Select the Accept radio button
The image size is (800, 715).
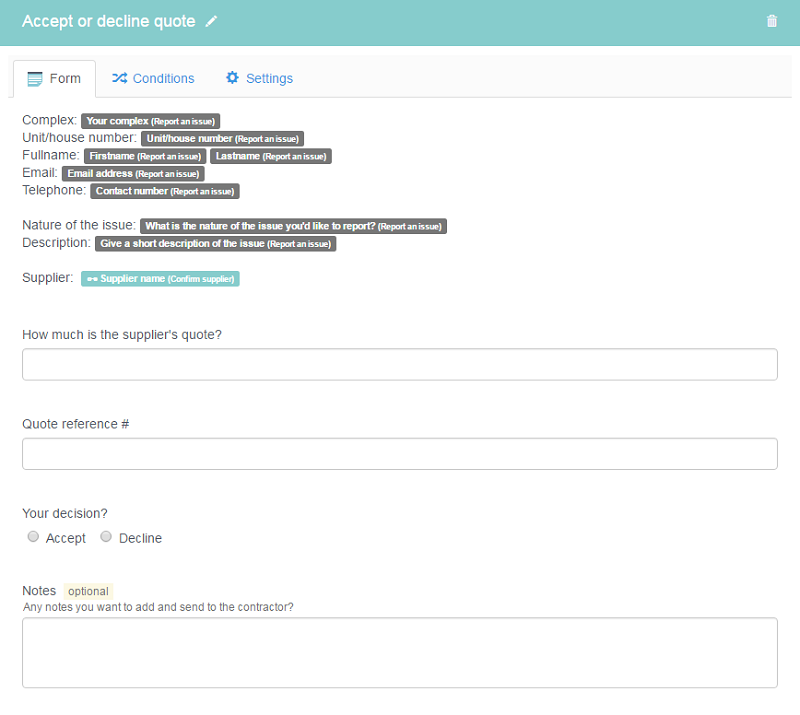pyautogui.click(x=33, y=536)
